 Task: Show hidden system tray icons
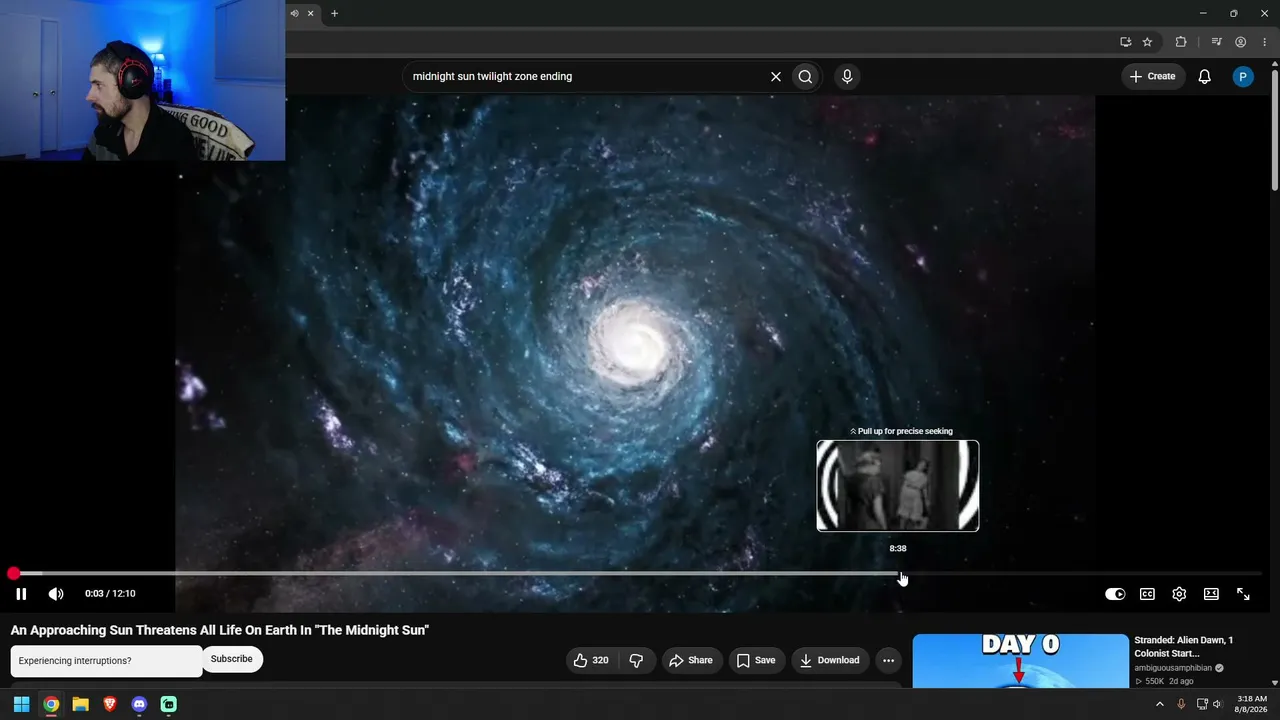[x=1160, y=704]
